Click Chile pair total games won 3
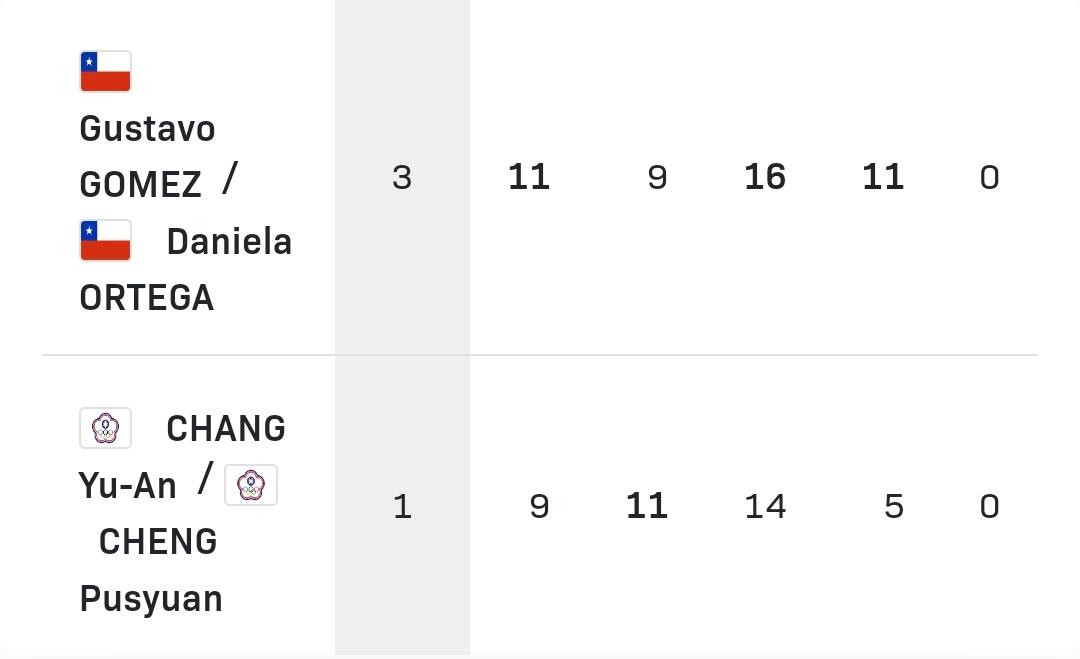 (x=402, y=178)
